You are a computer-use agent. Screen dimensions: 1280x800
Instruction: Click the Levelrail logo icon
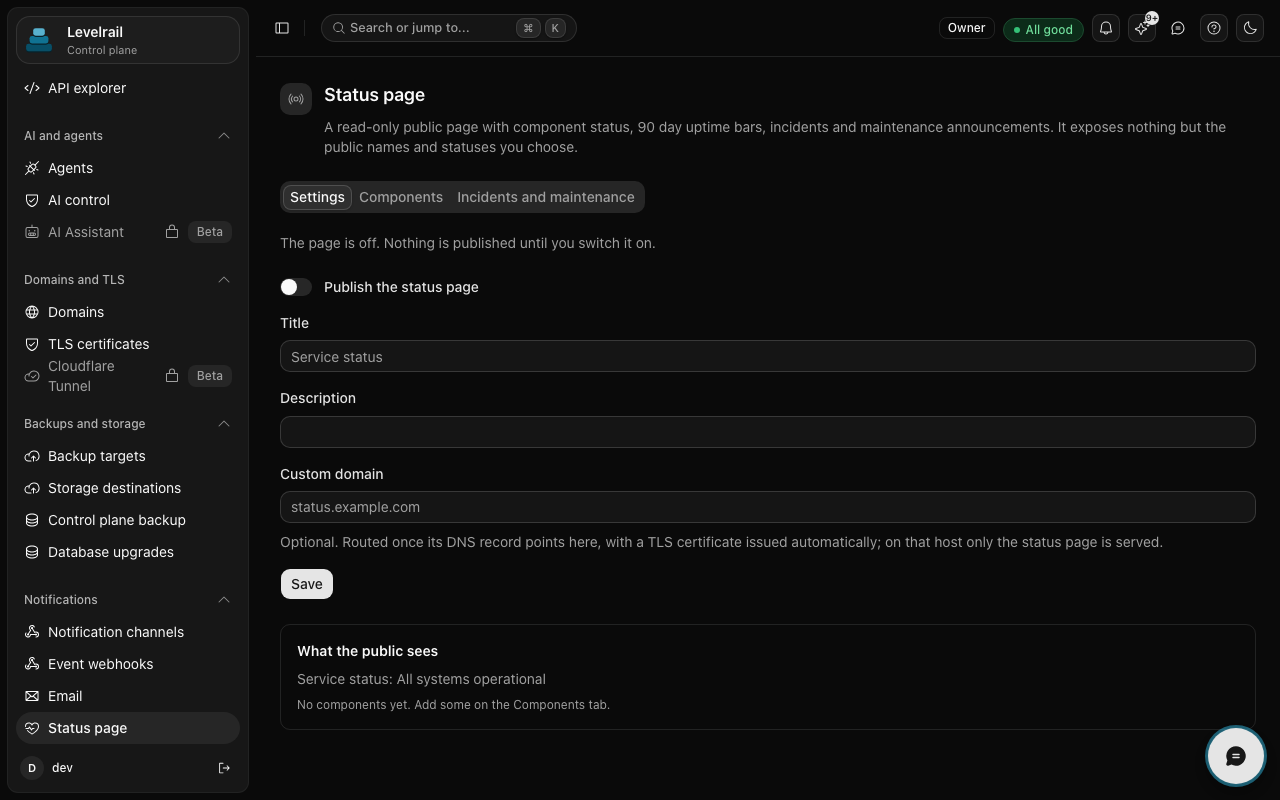click(39, 40)
